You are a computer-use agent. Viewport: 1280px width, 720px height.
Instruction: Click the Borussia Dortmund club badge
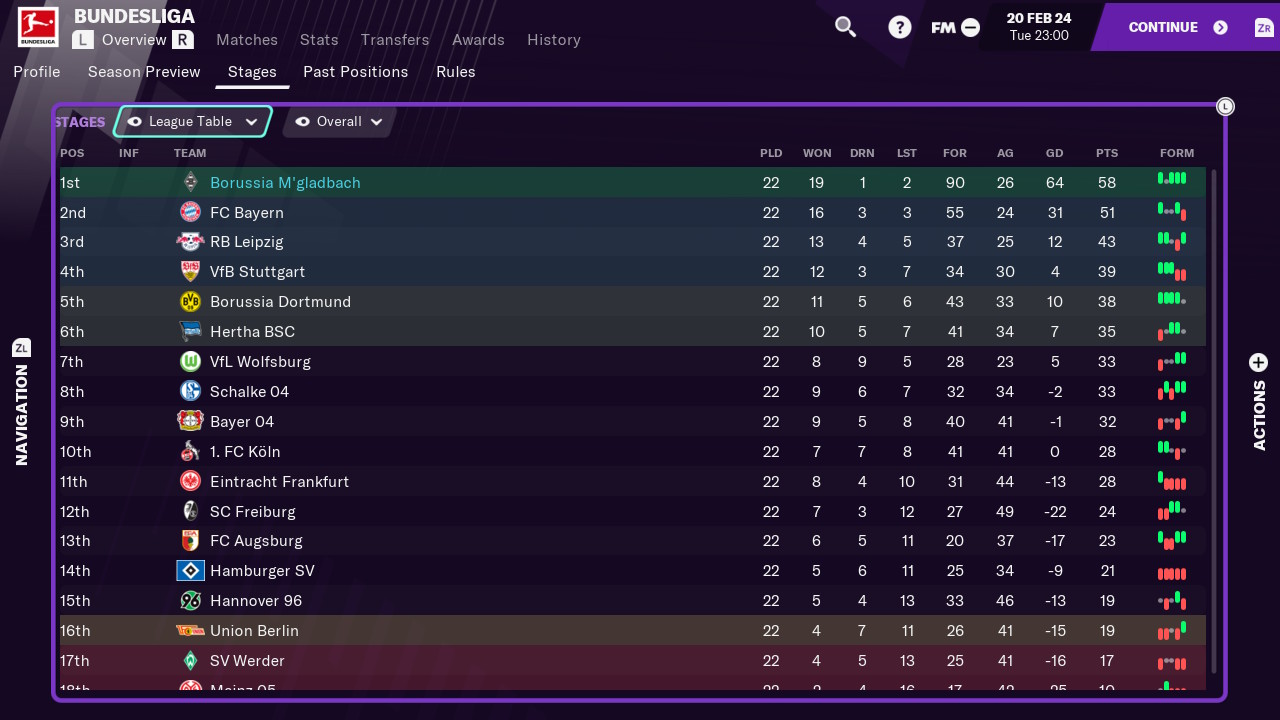point(190,302)
